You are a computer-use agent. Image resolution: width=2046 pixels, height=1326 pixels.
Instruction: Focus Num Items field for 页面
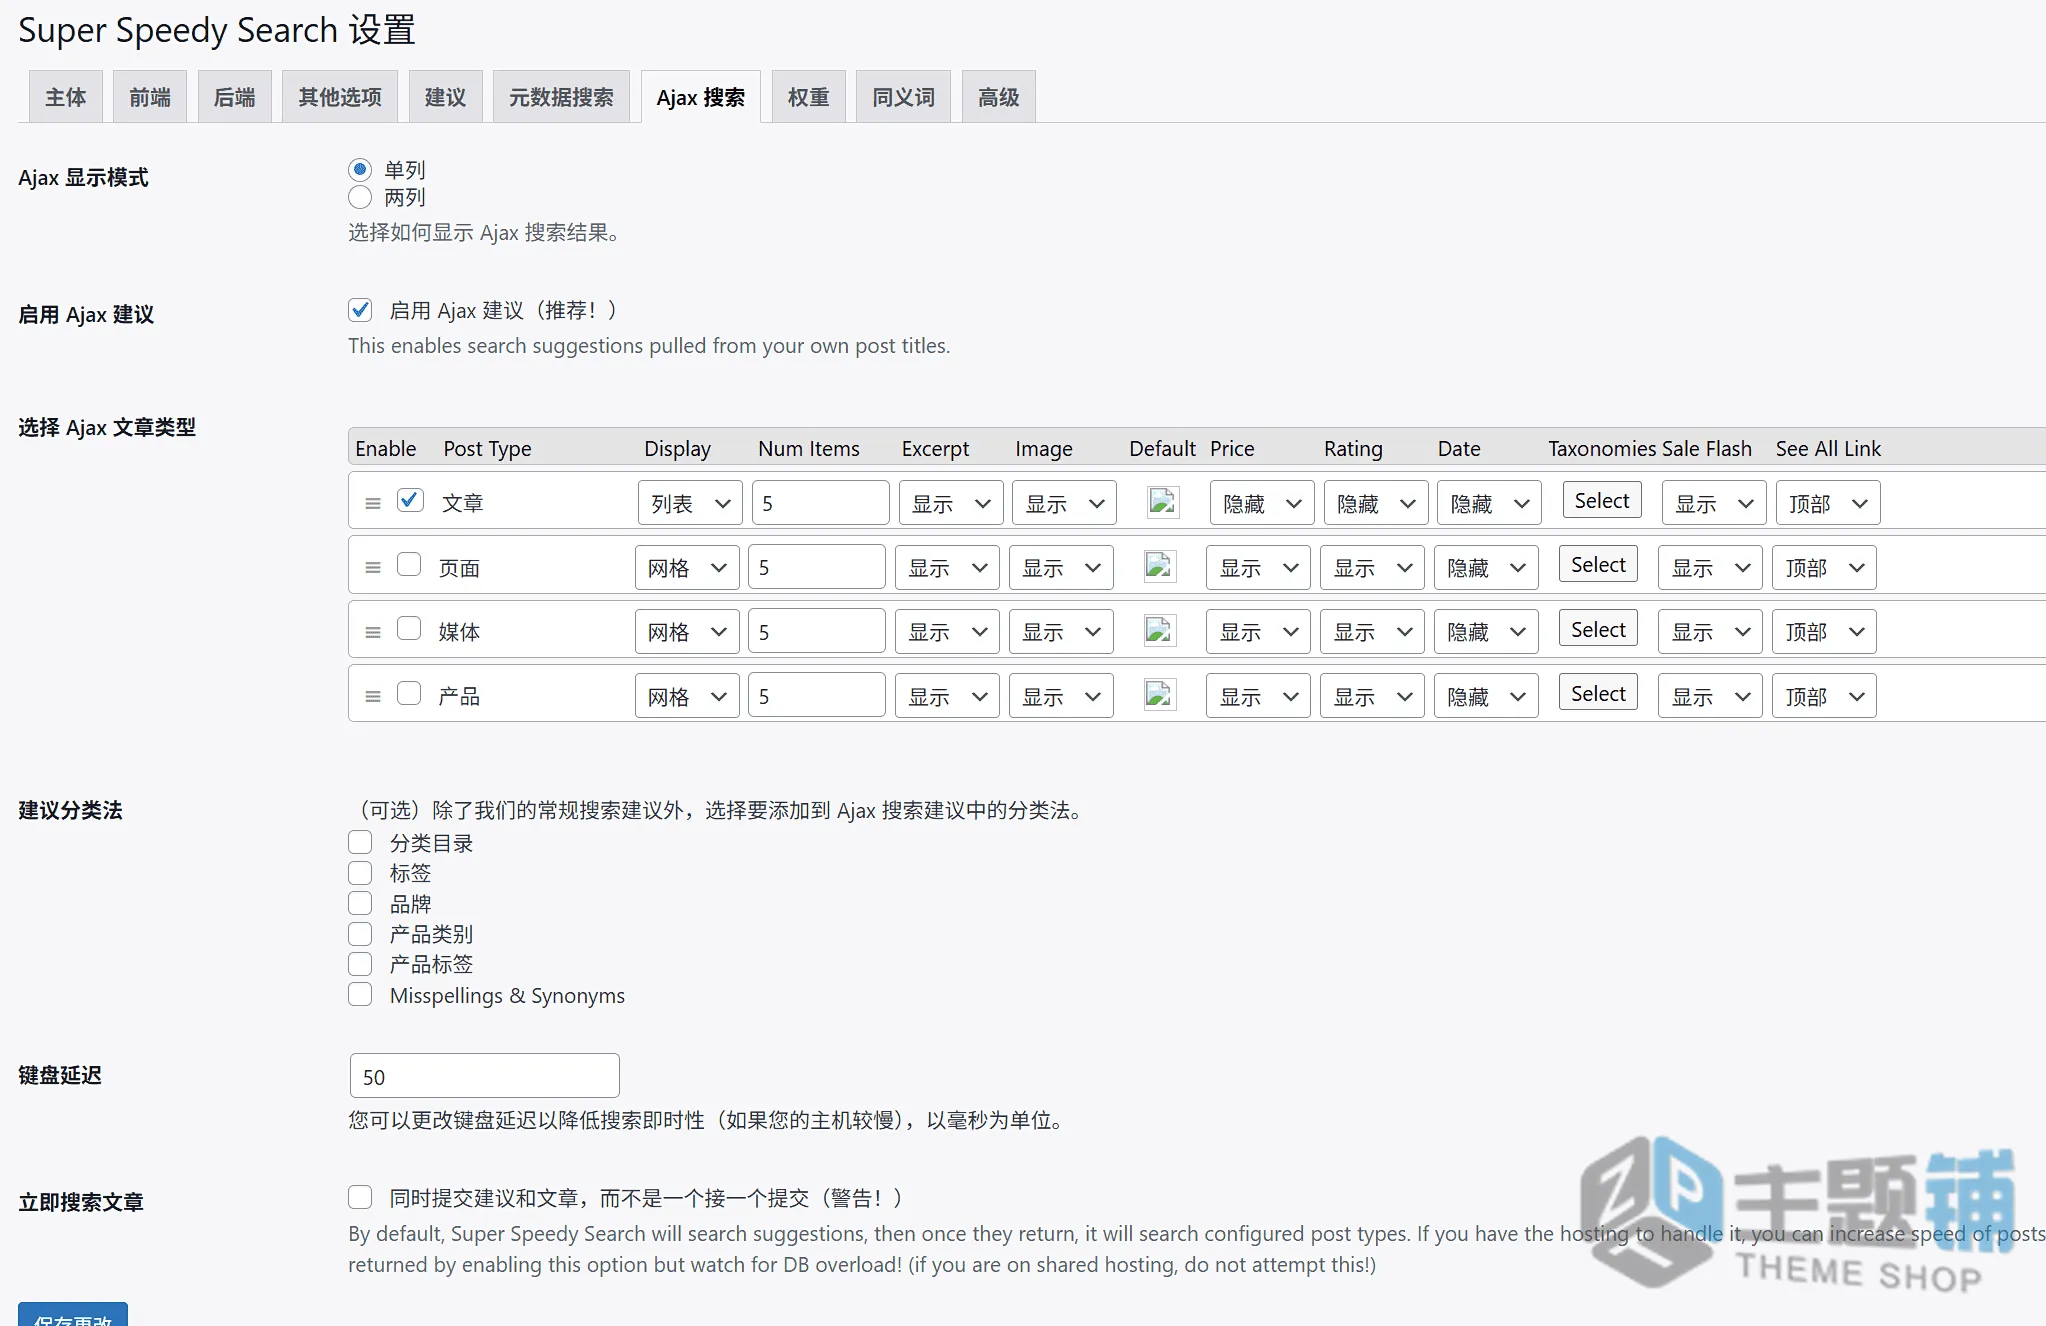click(817, 568)
